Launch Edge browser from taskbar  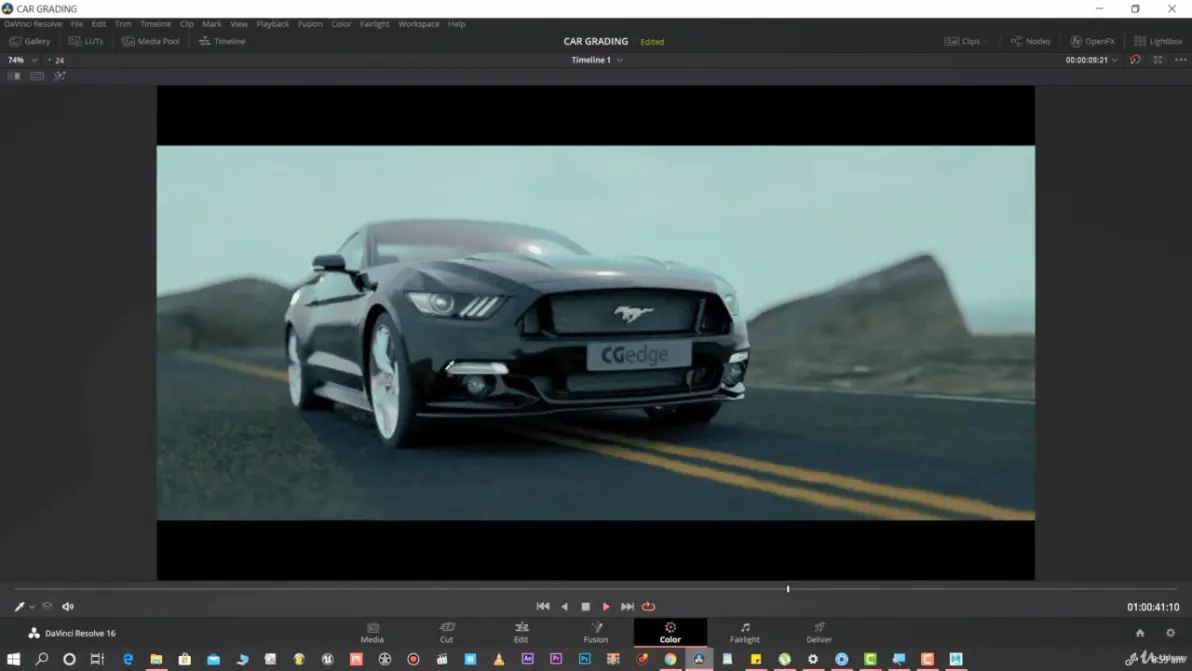point(128,659)
